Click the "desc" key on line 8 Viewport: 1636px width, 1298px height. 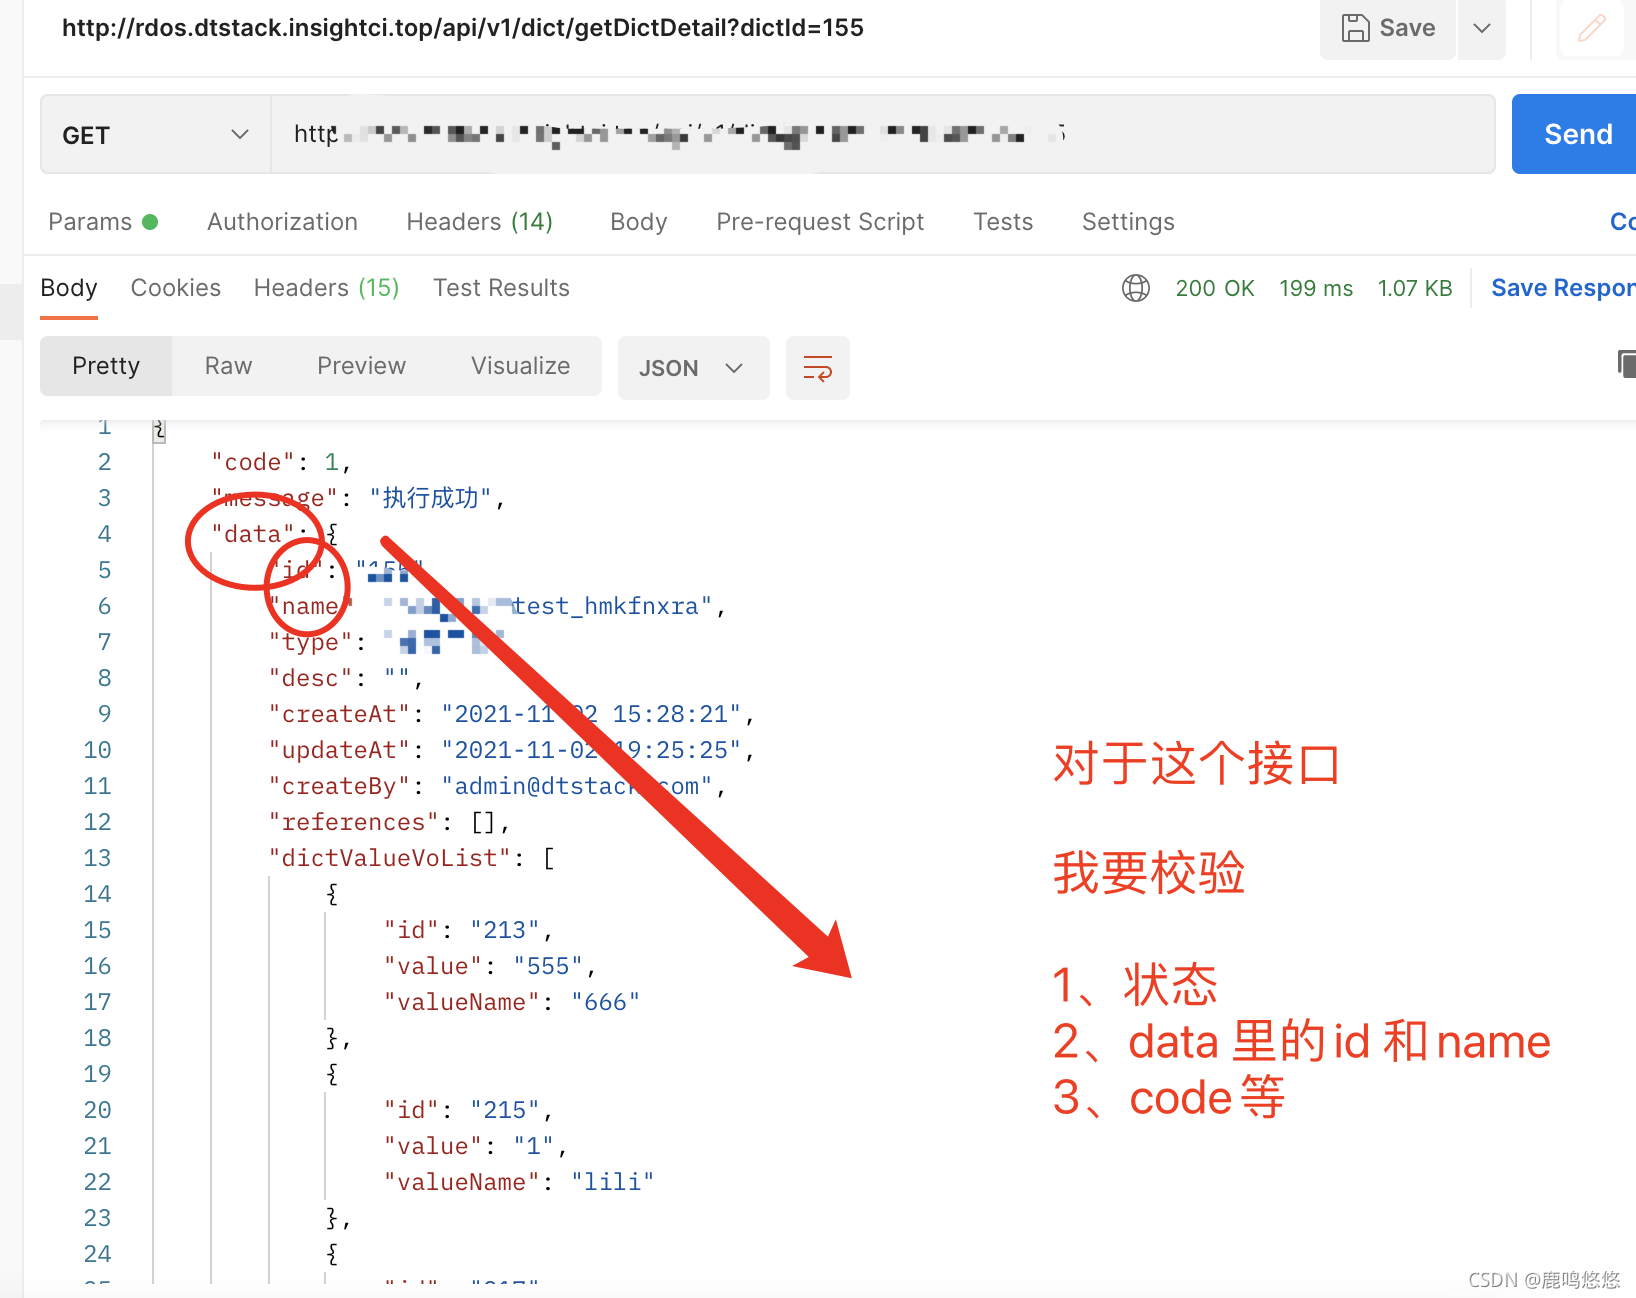(311, 678)
